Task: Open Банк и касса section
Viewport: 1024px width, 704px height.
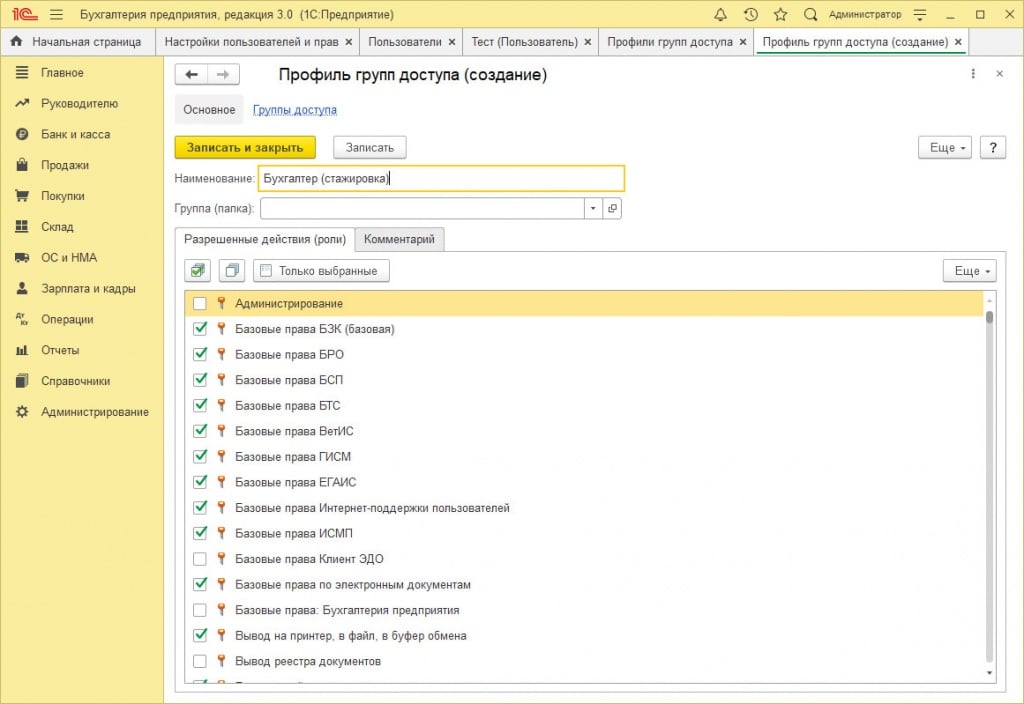Action: click(75, 134)
